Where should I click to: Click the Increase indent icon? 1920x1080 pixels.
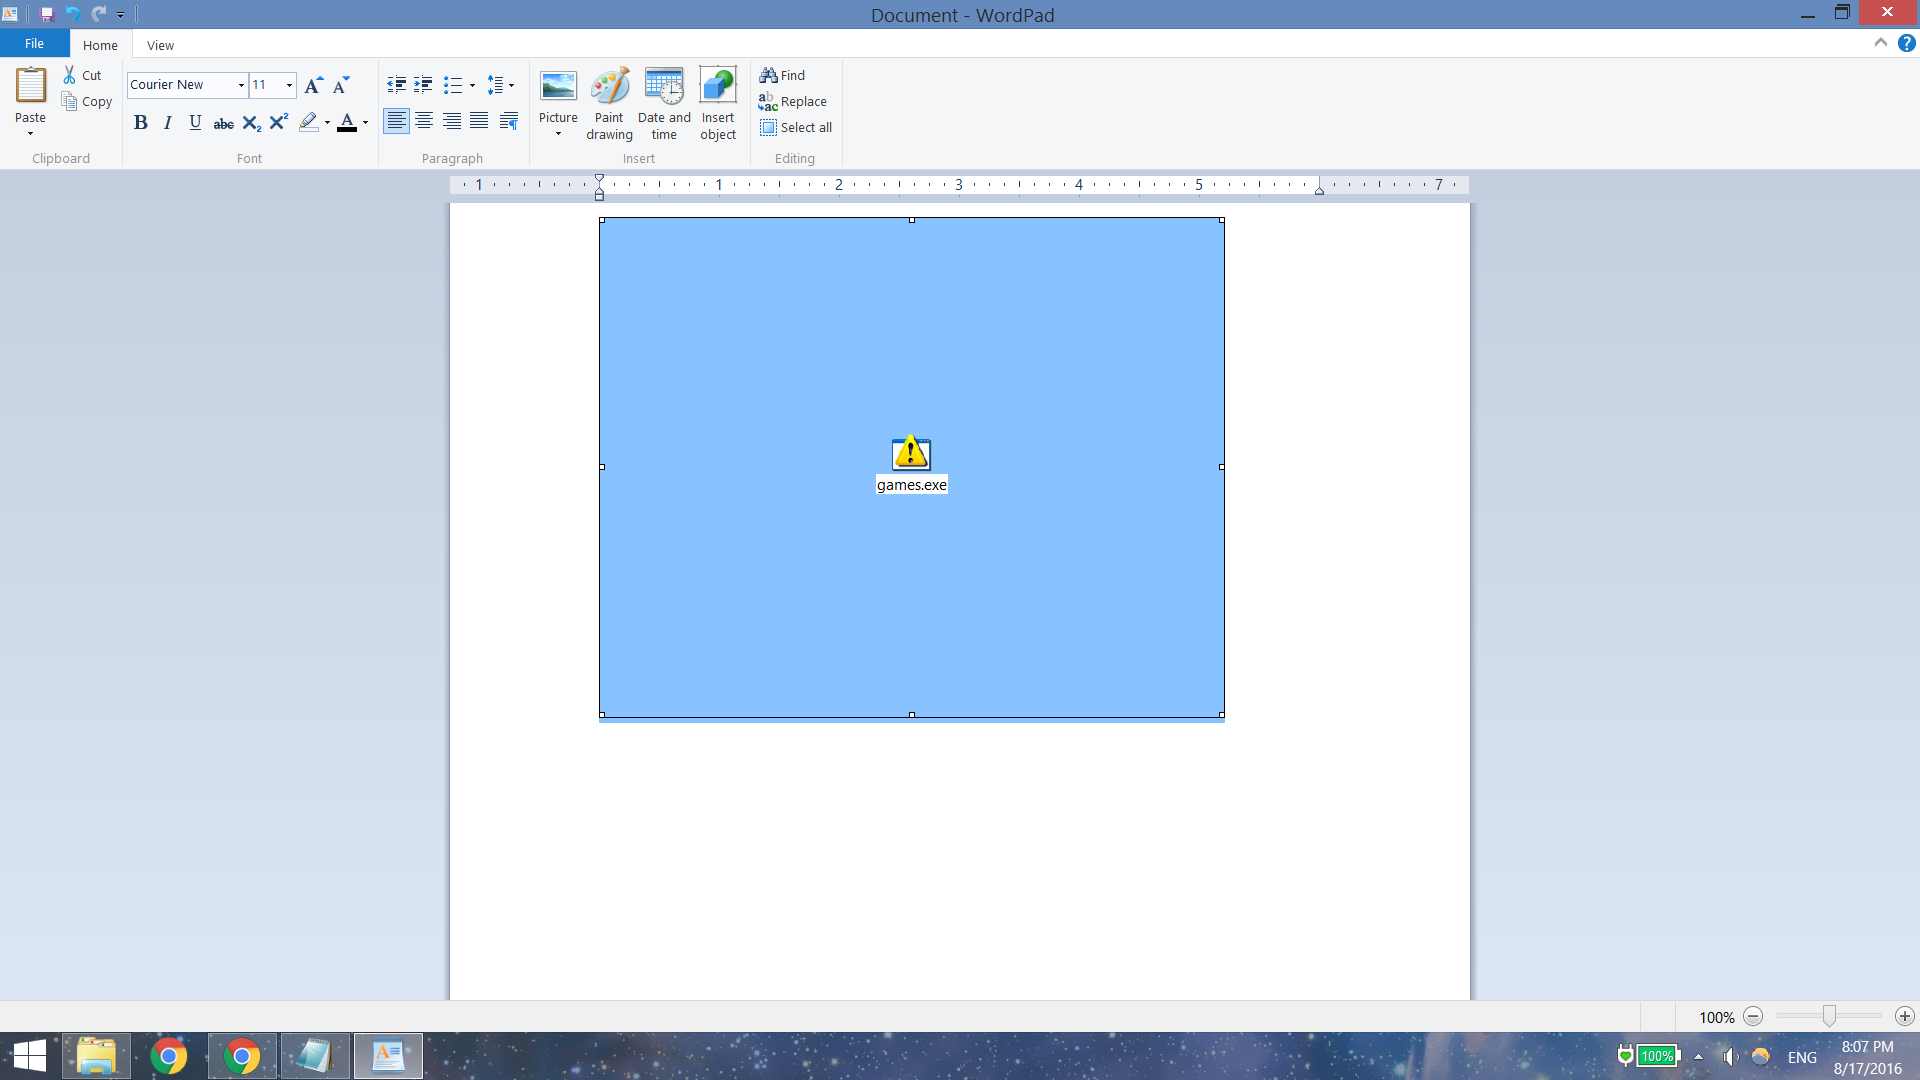424,85
